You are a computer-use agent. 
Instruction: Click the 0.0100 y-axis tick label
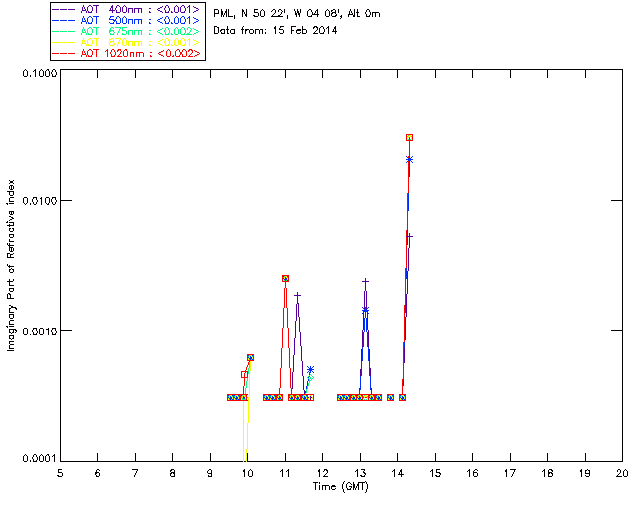[39, 201]
